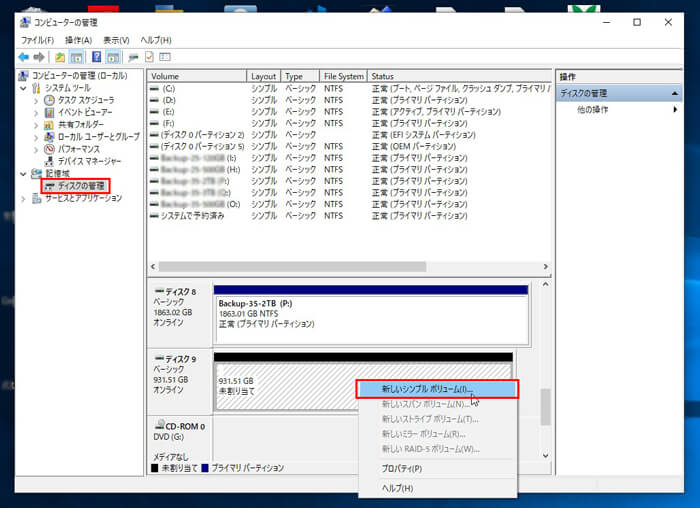
Task: Expand the ローカル ユーザーとグループ node
Action: coord(36,137)
